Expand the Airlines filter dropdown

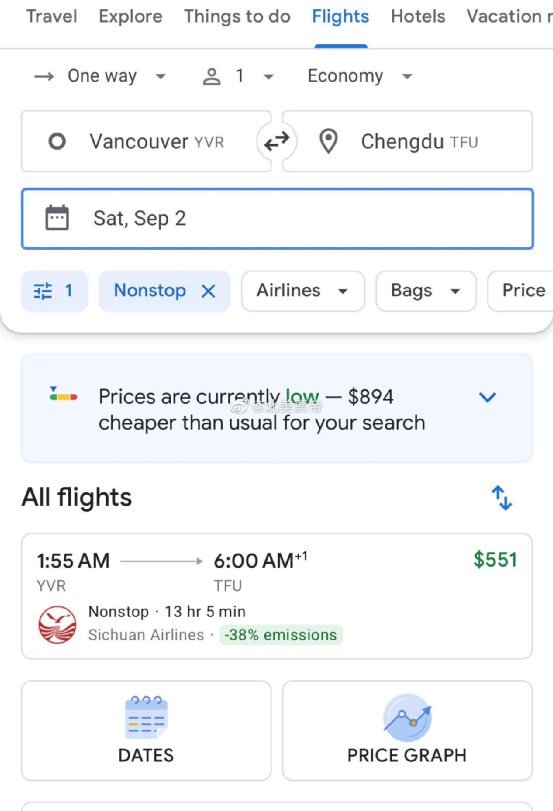[303, 291]
